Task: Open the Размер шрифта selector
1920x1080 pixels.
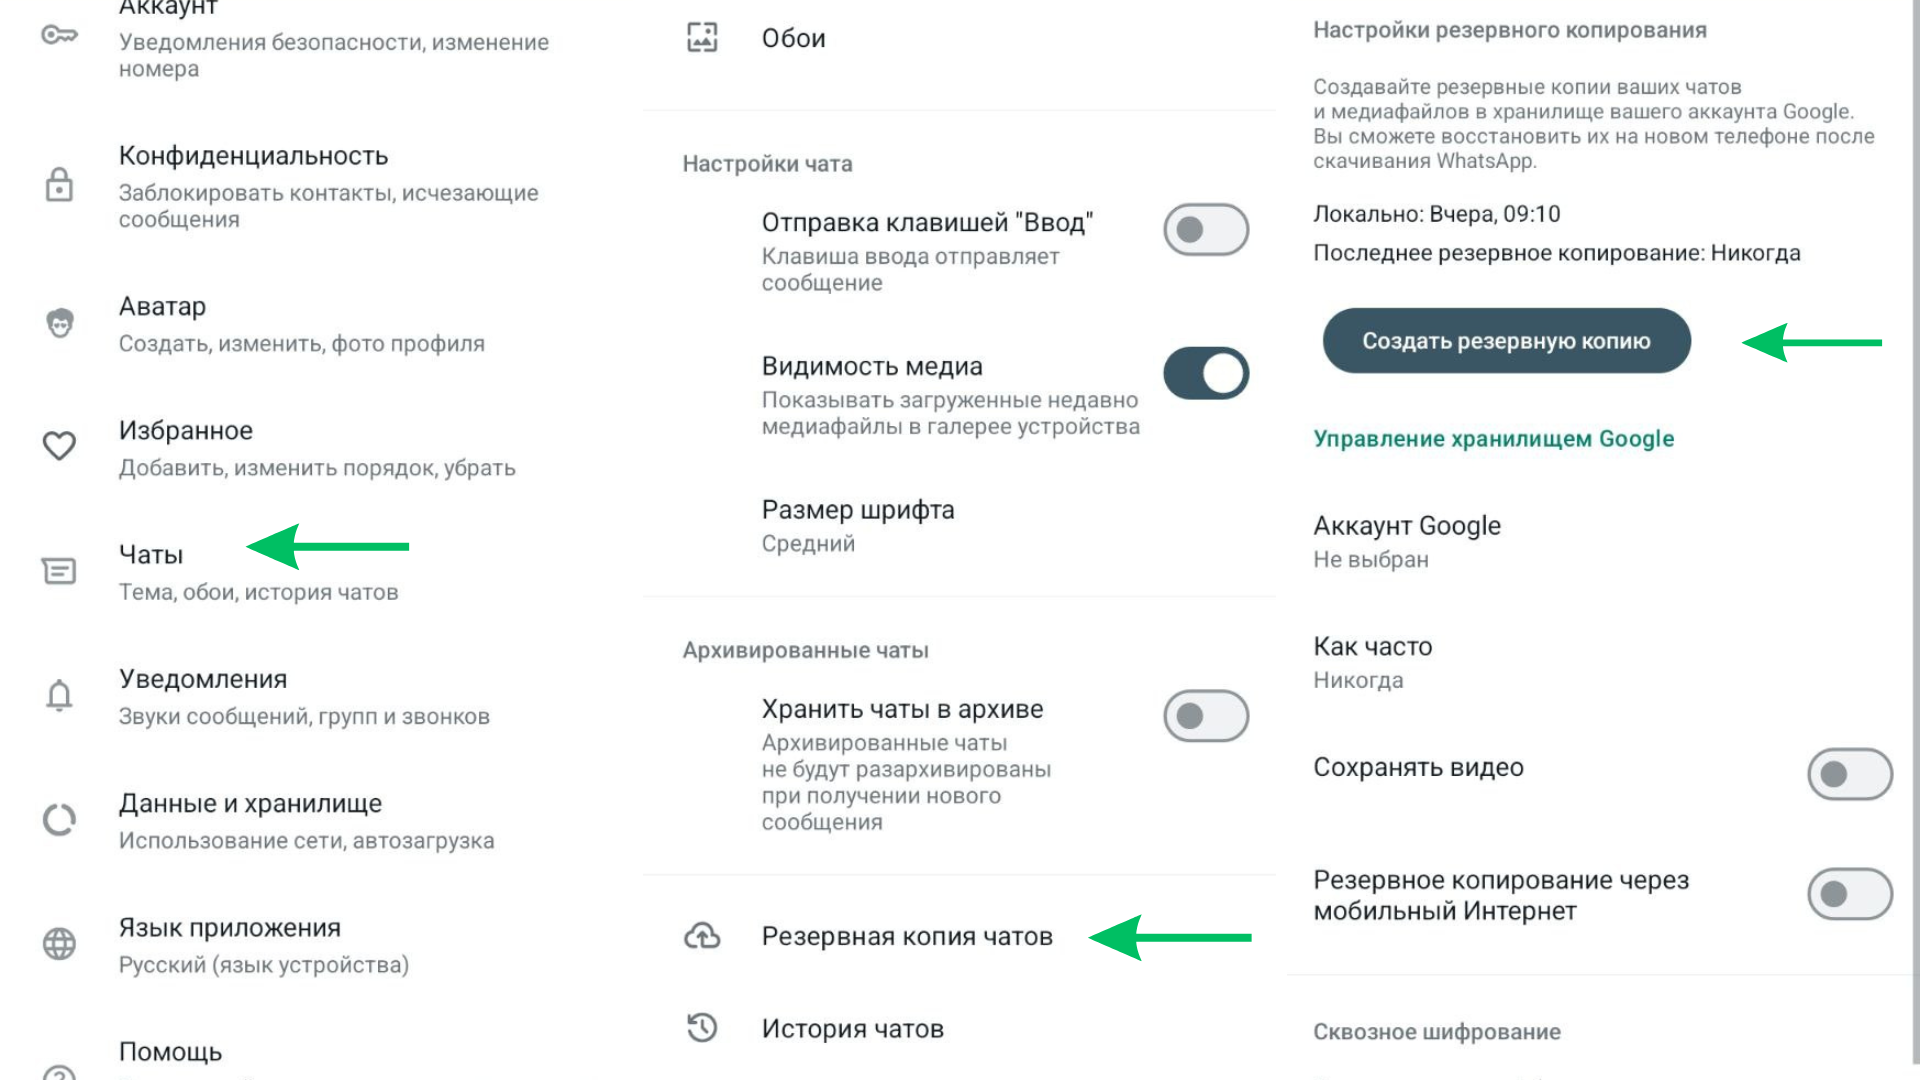Action: tap(857, 525)
